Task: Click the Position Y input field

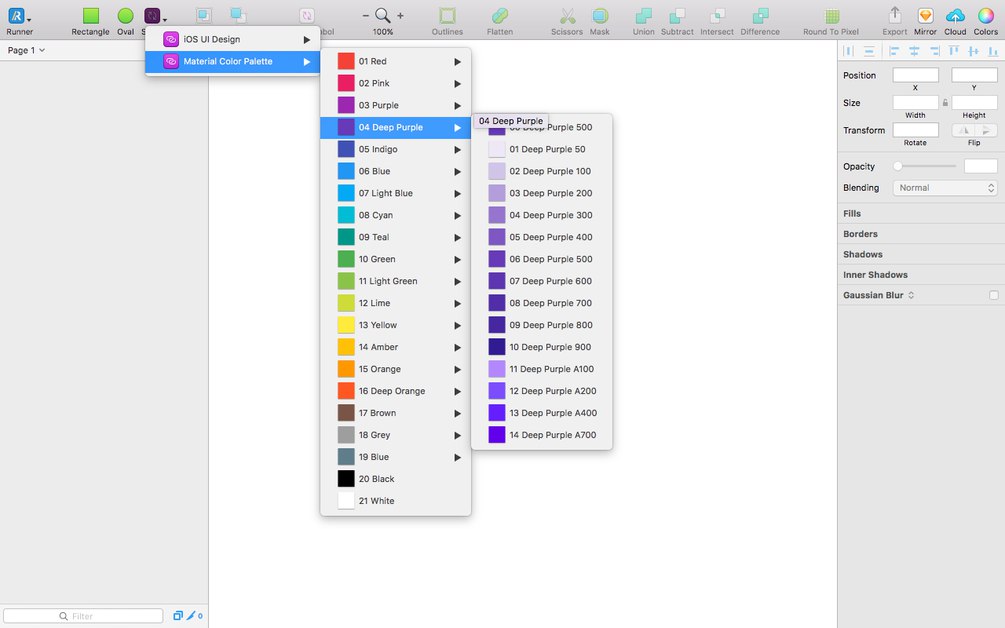Action: click(974, 75)
